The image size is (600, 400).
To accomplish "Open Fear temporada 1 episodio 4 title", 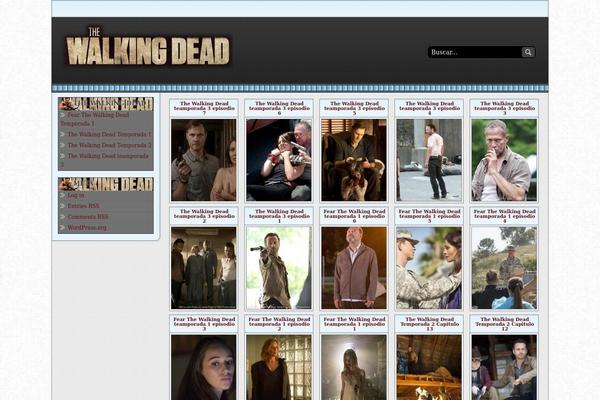I will (x=504, y=216).
